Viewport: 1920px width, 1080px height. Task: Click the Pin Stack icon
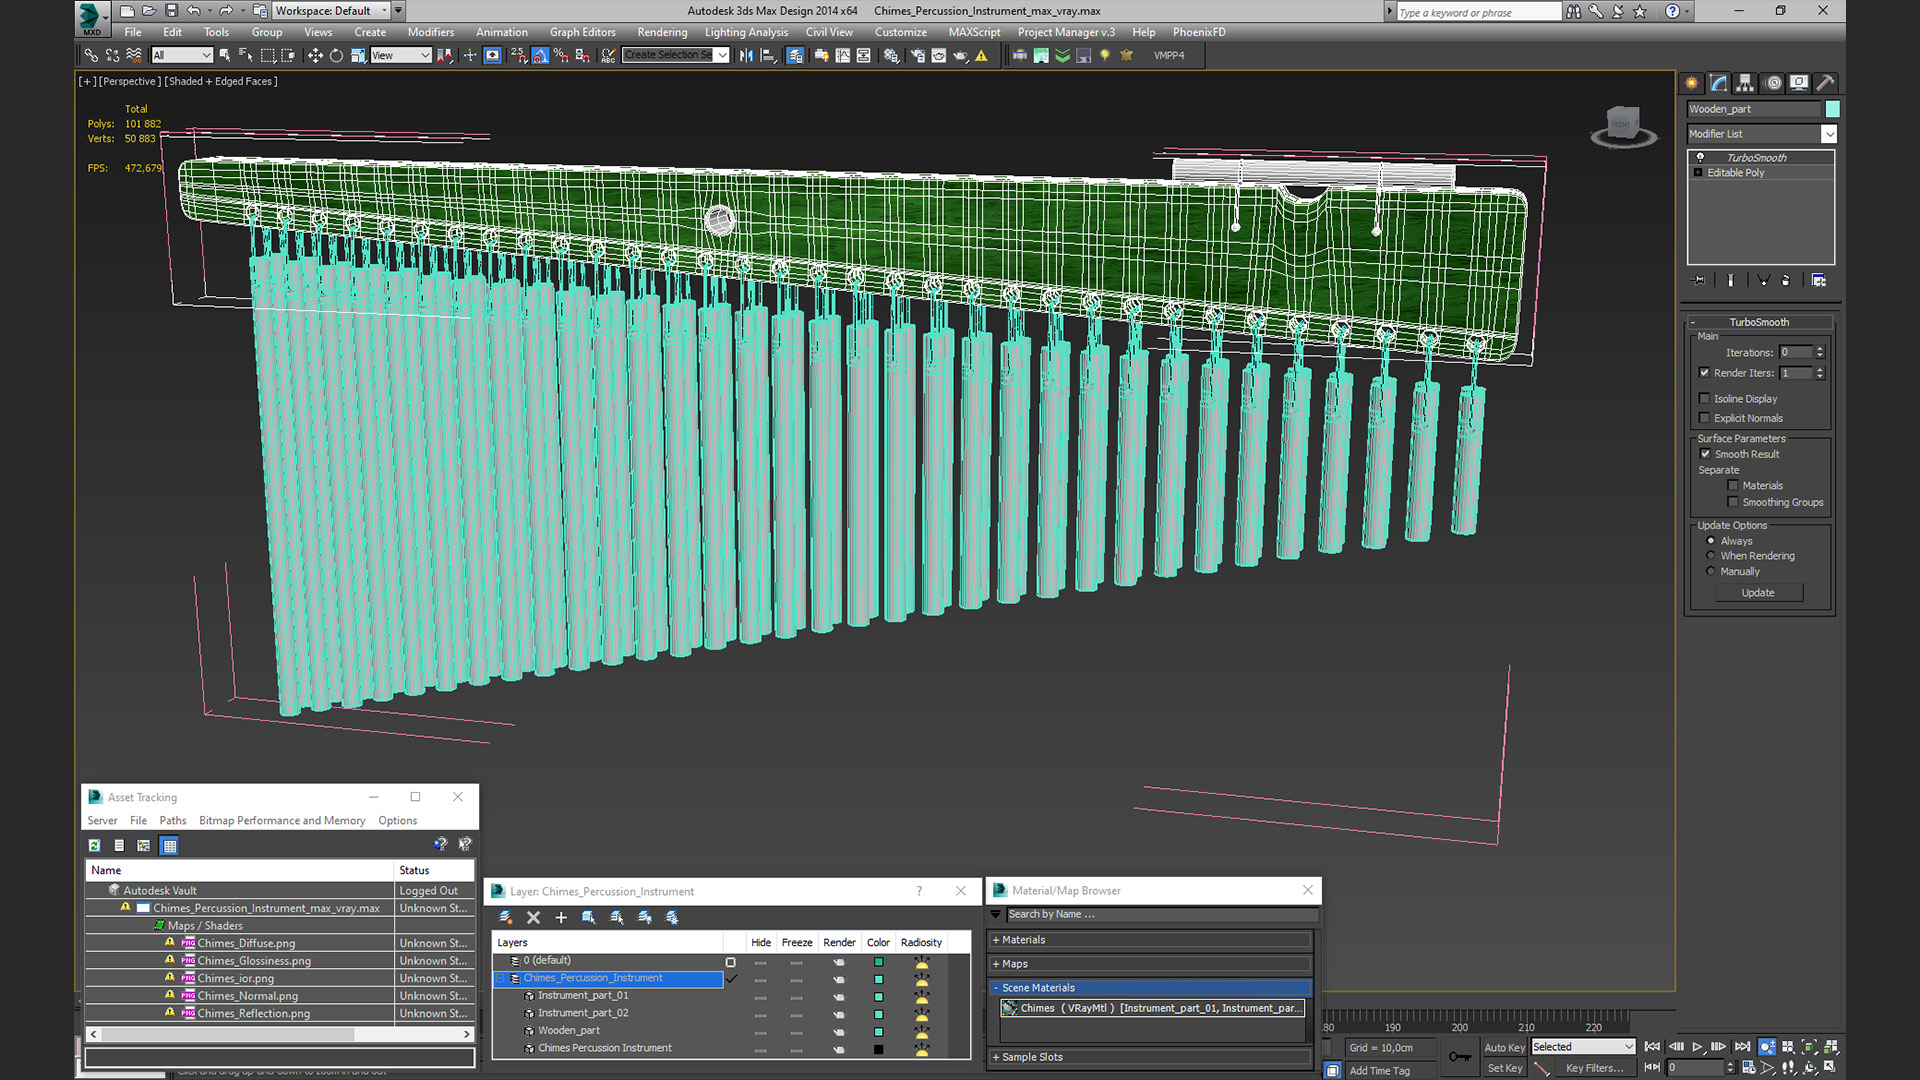(x=1698, y=281)
